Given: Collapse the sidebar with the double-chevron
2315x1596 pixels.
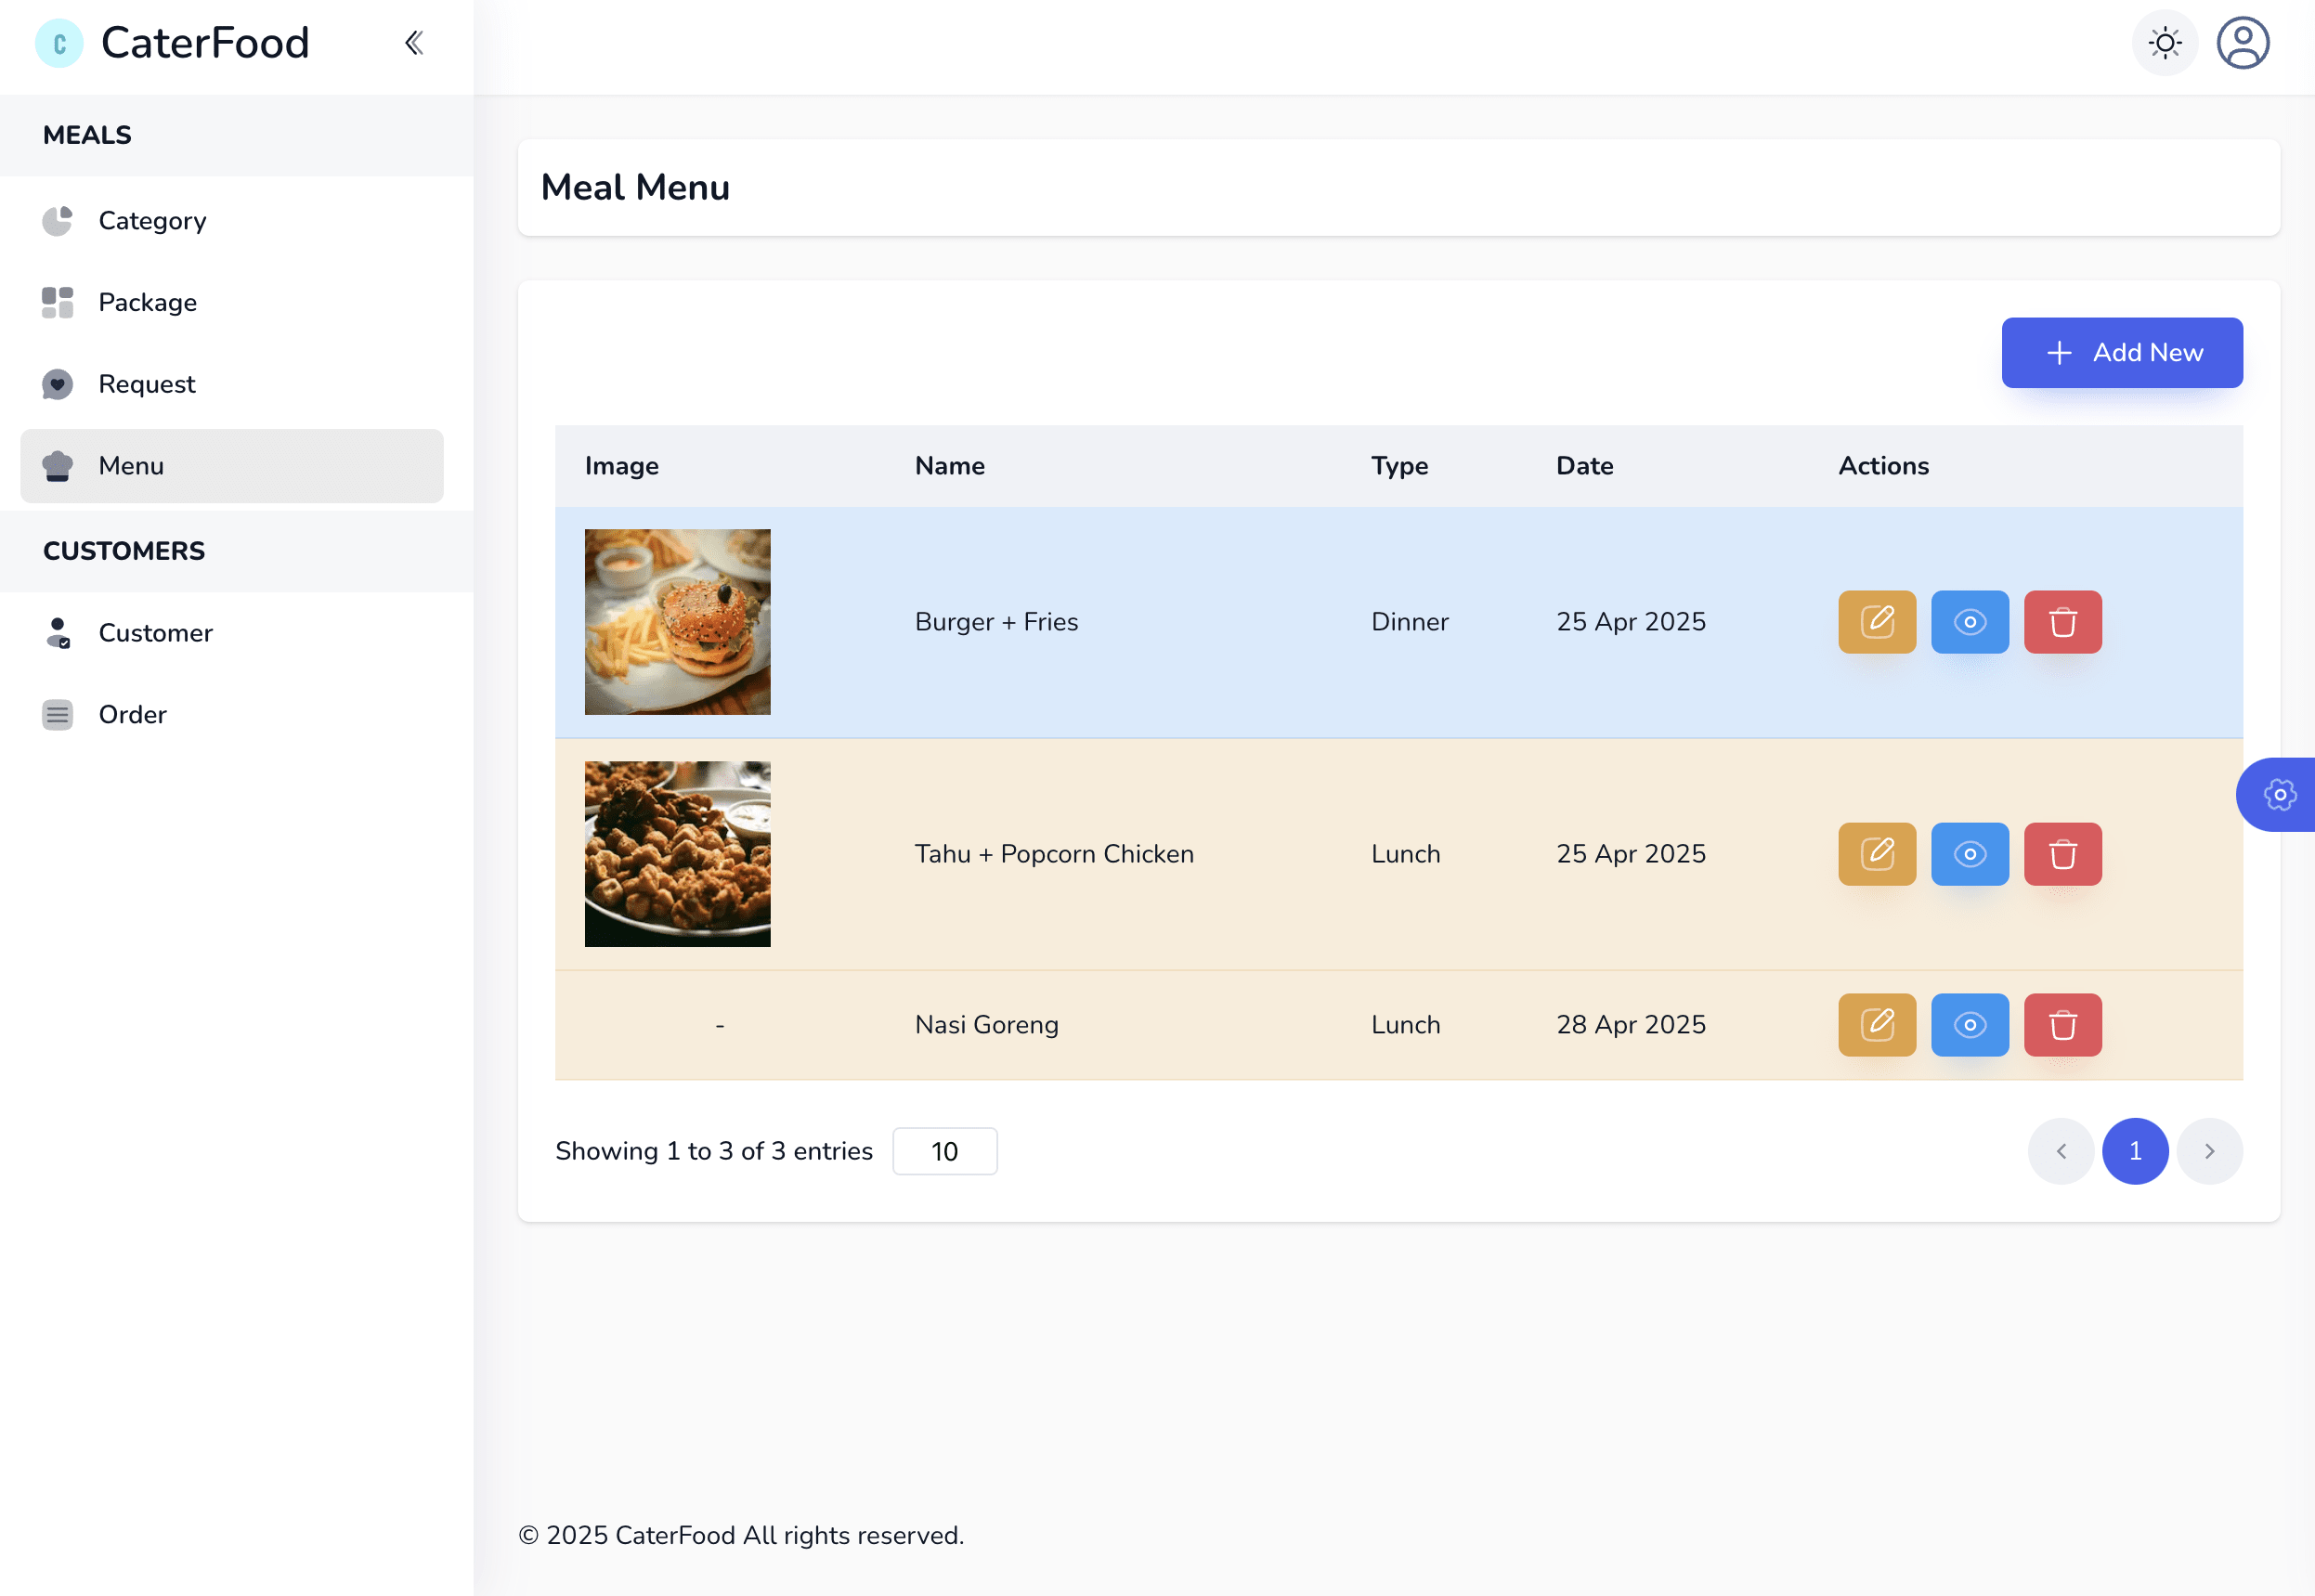Looking at the screenshot, I should (412, 42).
